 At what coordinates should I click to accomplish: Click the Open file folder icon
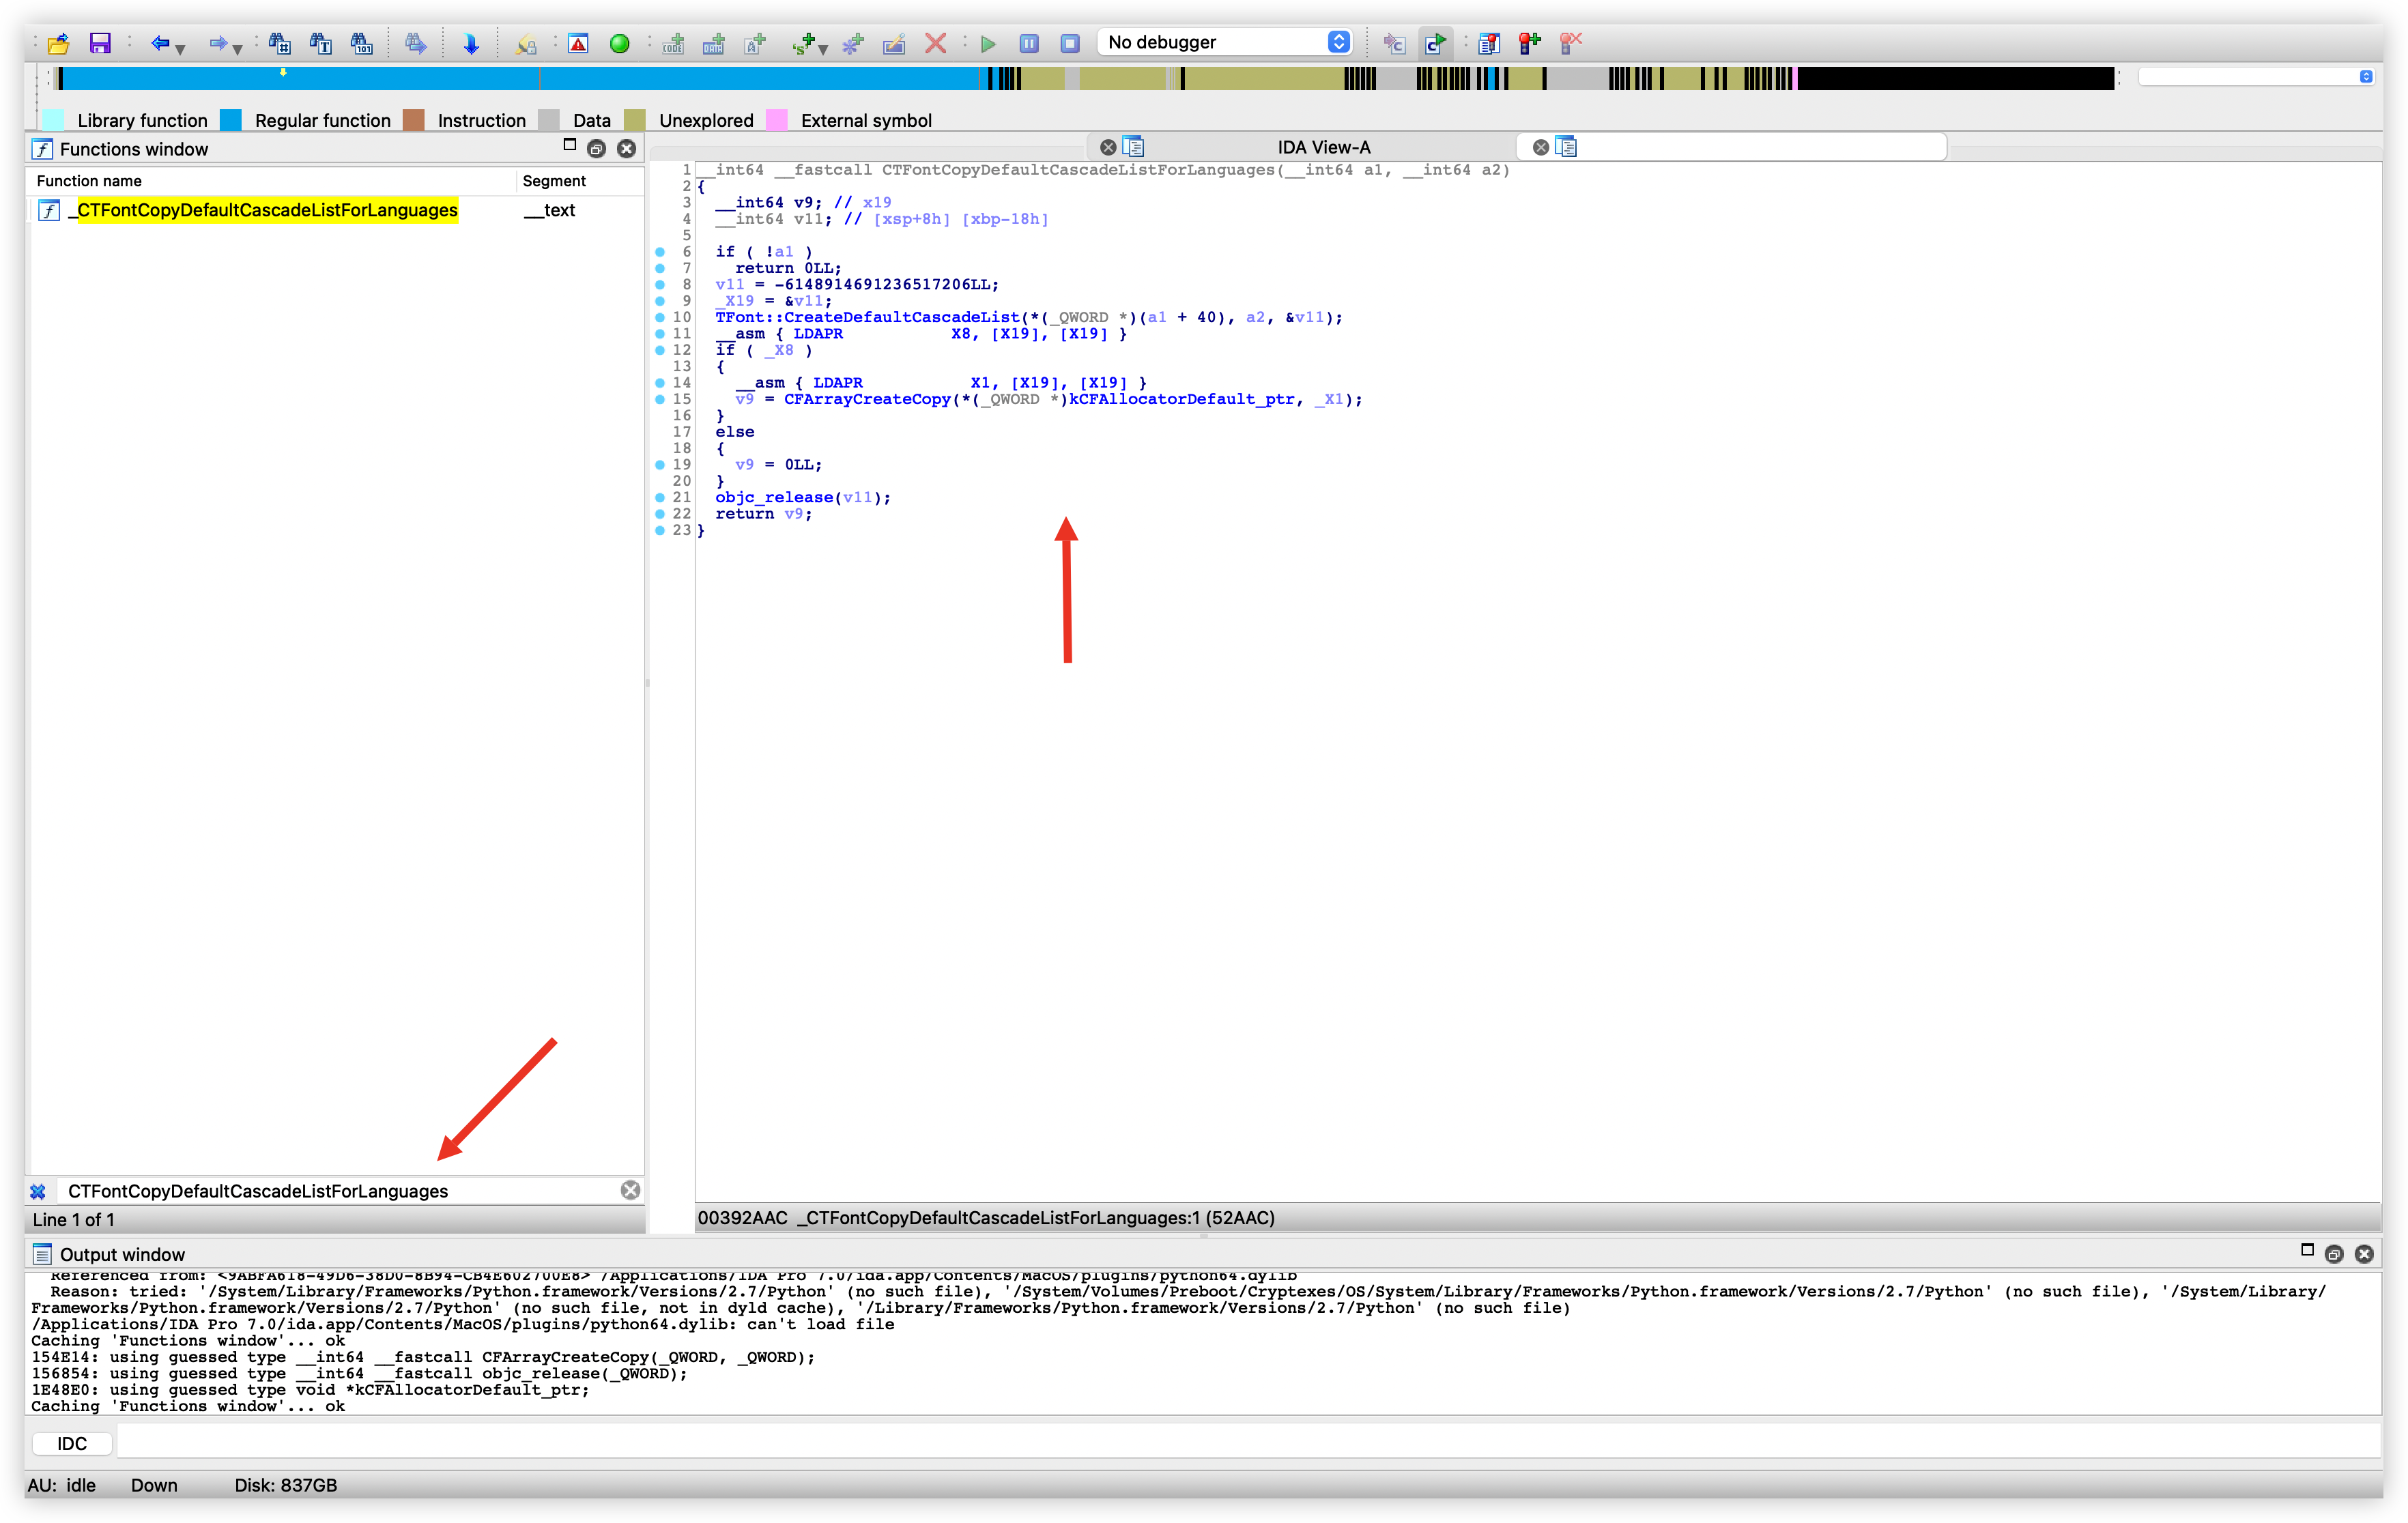pyautogui.click(x=58, y=43)
